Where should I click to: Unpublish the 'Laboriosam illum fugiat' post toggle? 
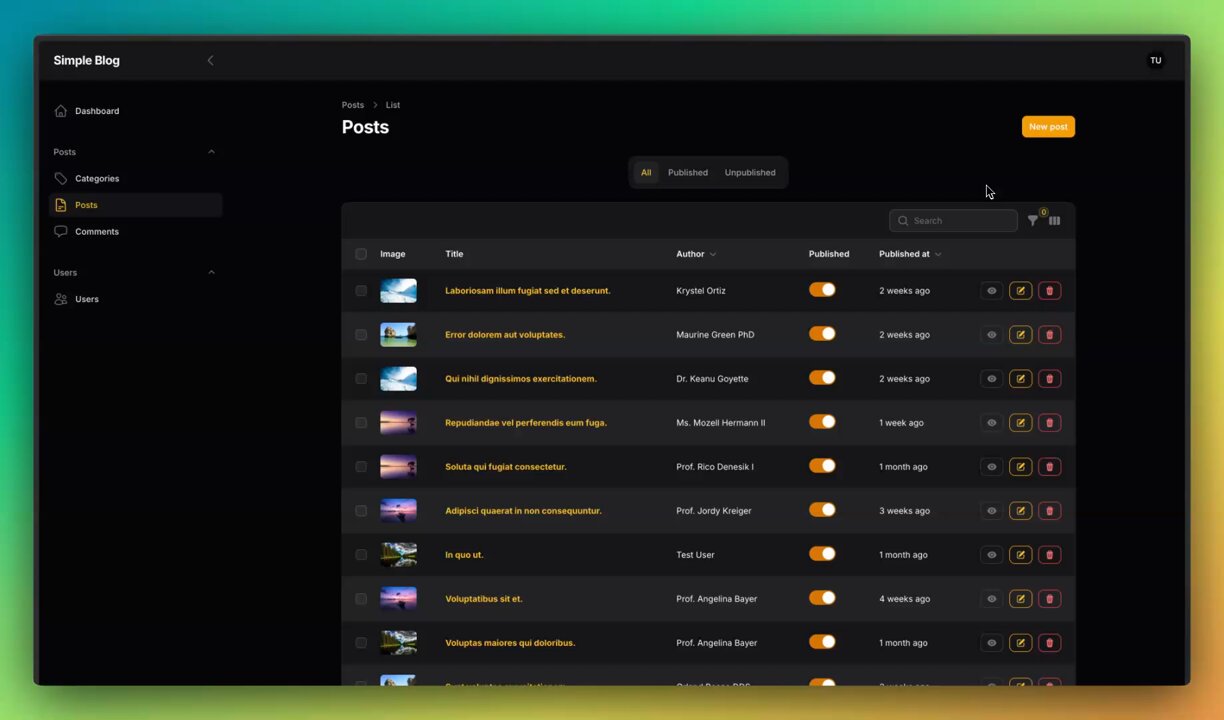822,290
